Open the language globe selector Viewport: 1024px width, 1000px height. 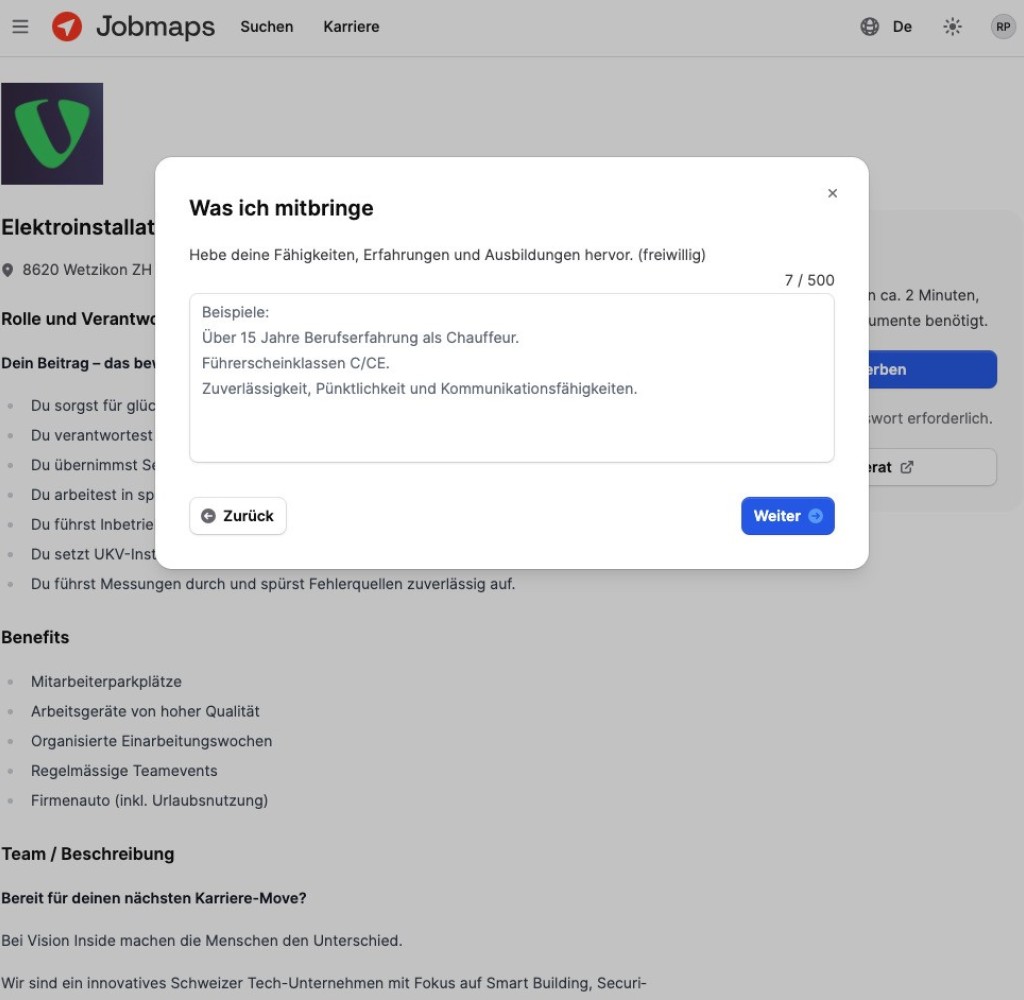coord(870,27)
